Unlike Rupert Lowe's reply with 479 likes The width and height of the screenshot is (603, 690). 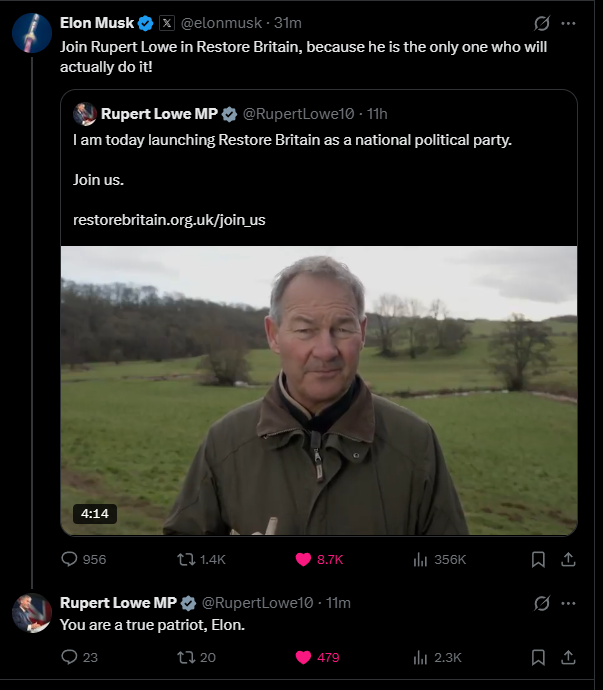click(303, 657)
